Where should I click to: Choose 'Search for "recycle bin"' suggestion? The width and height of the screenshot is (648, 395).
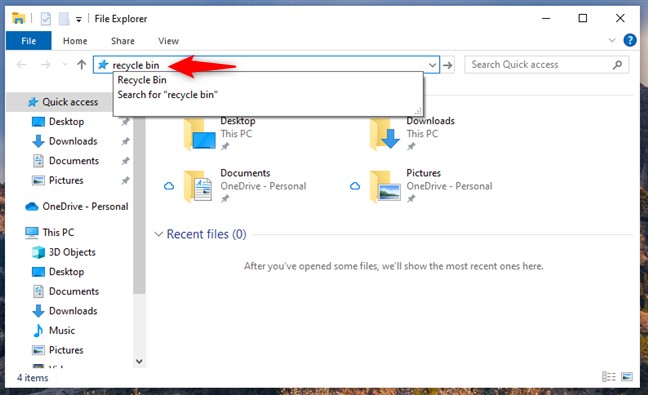167,95
